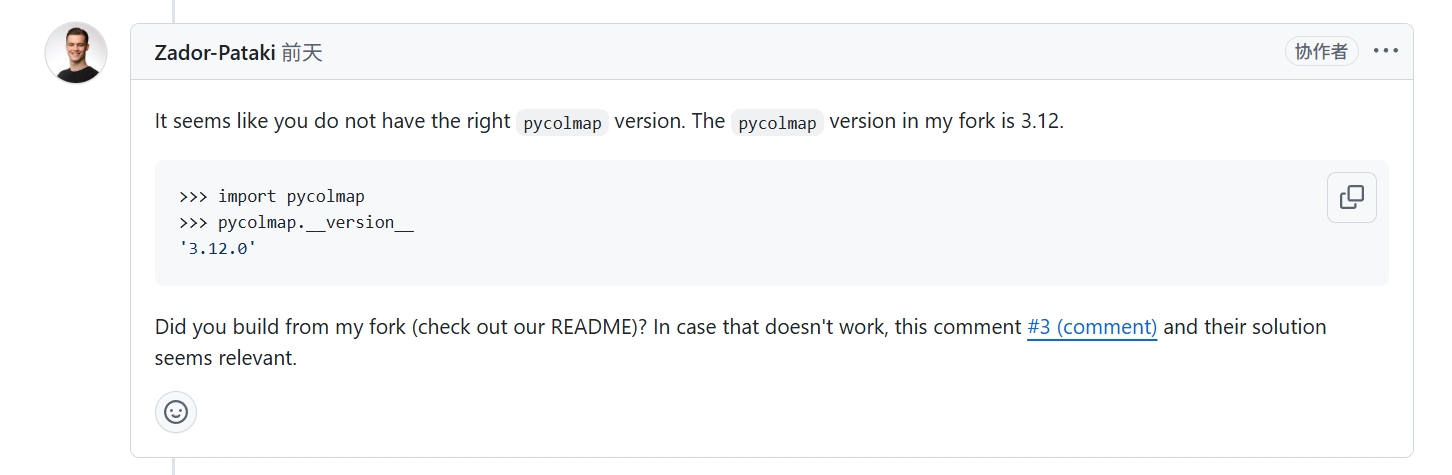
Task: Click the 'version in my fork is 3.12' text
Action: 945,122
